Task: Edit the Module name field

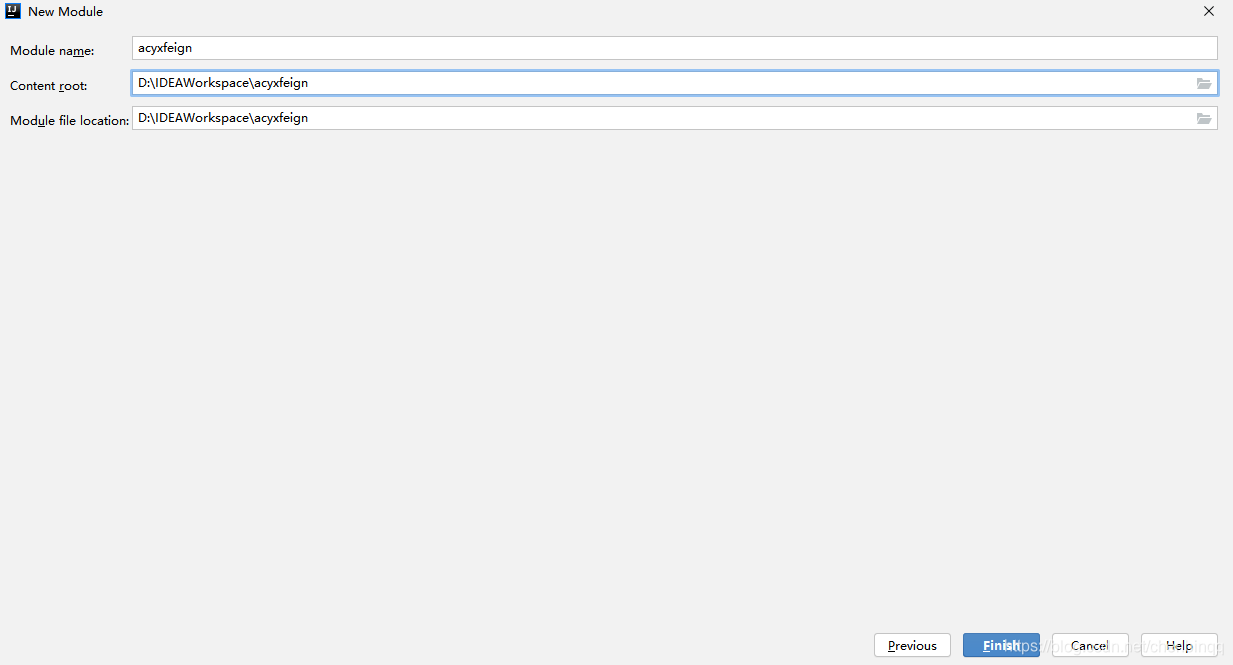Action: click(x=675, y=48)
